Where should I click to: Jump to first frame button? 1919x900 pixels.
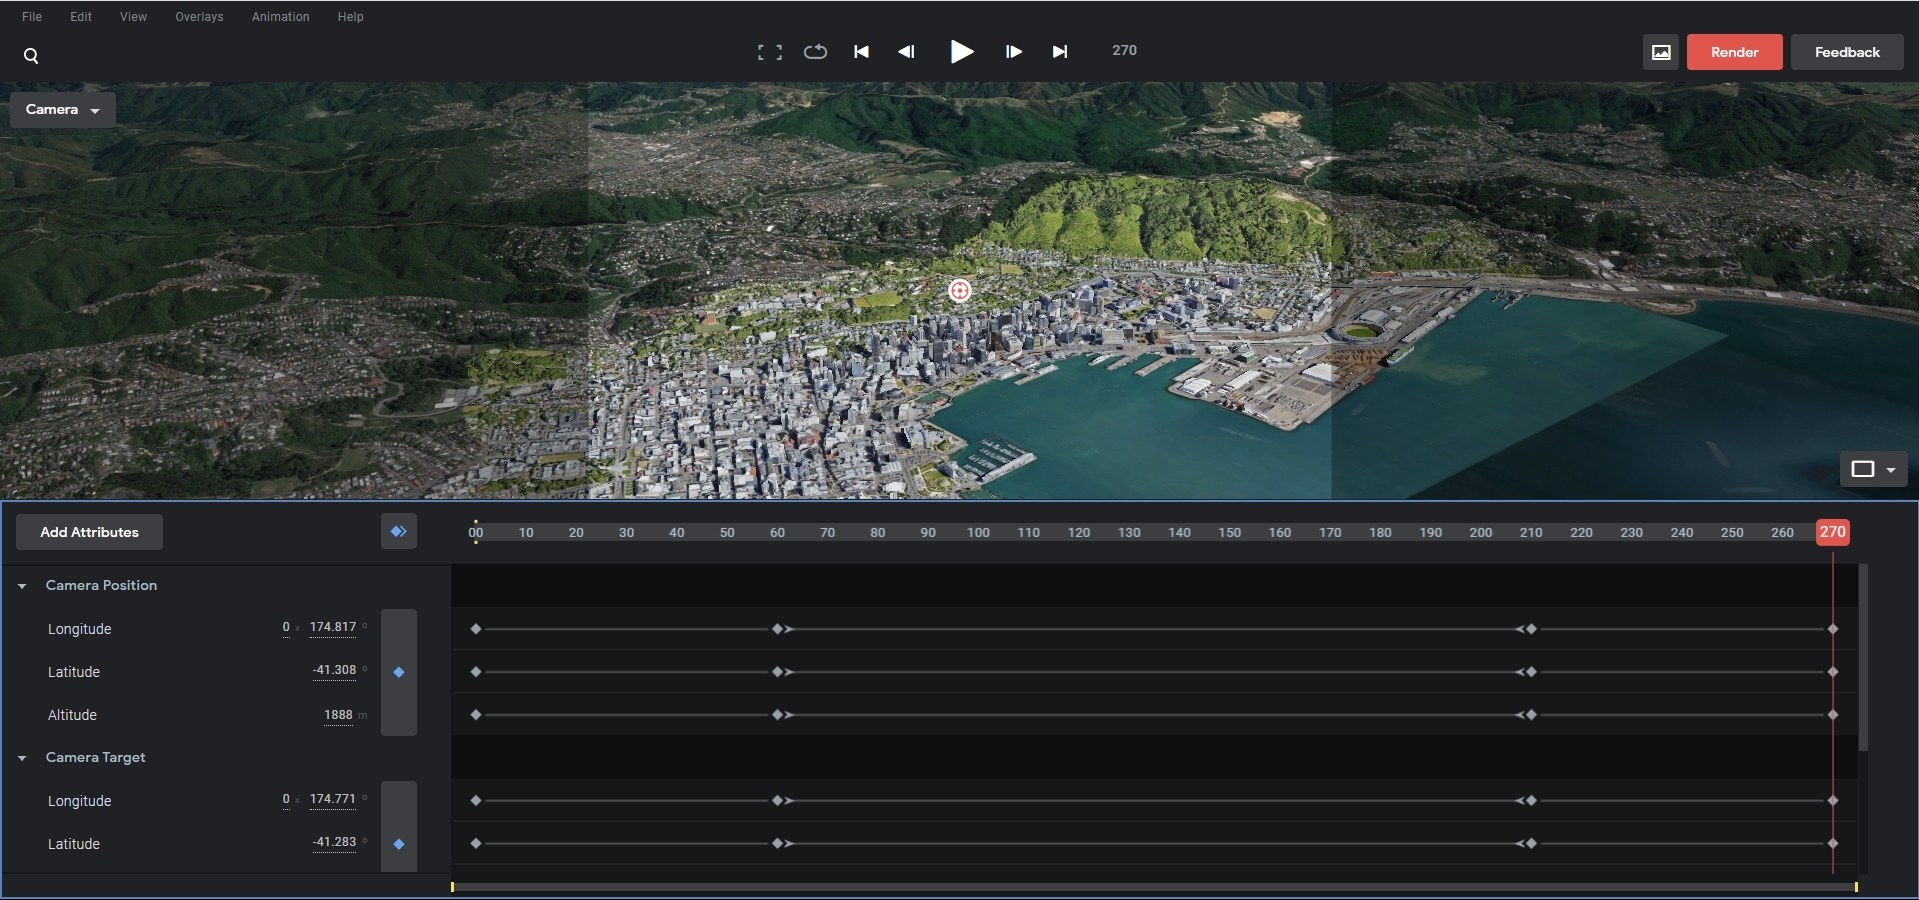861,52
